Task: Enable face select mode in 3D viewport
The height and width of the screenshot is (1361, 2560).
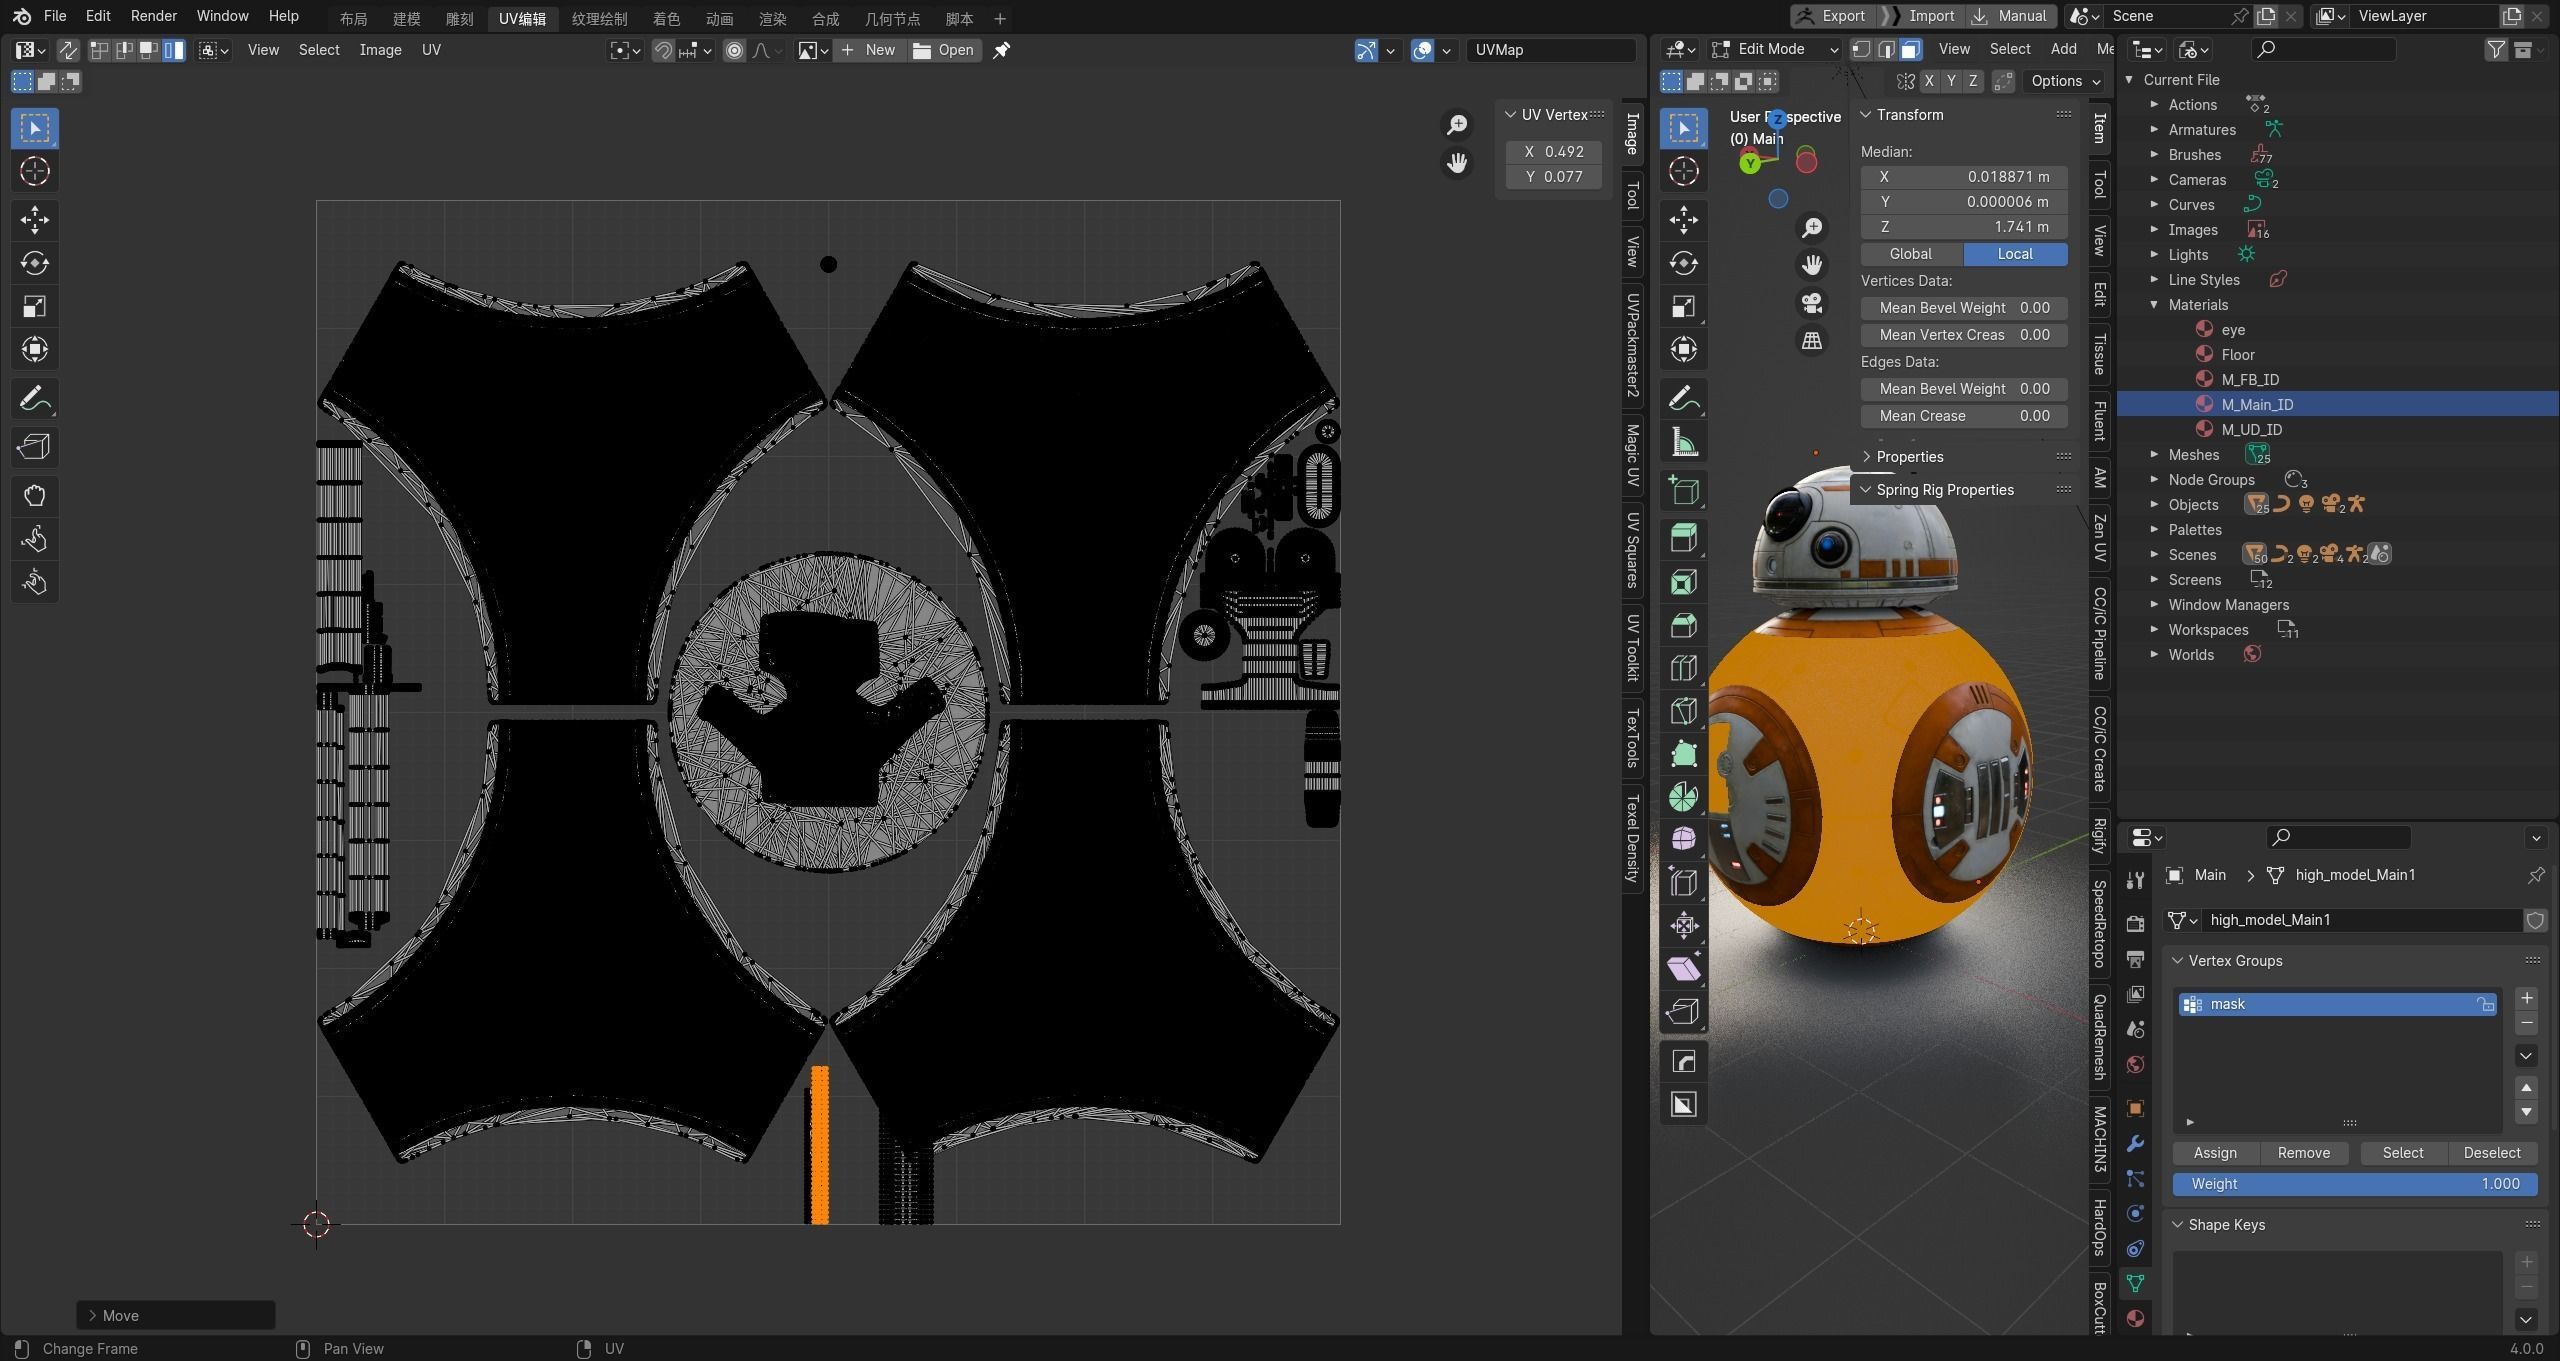Action: (1910, 49)
